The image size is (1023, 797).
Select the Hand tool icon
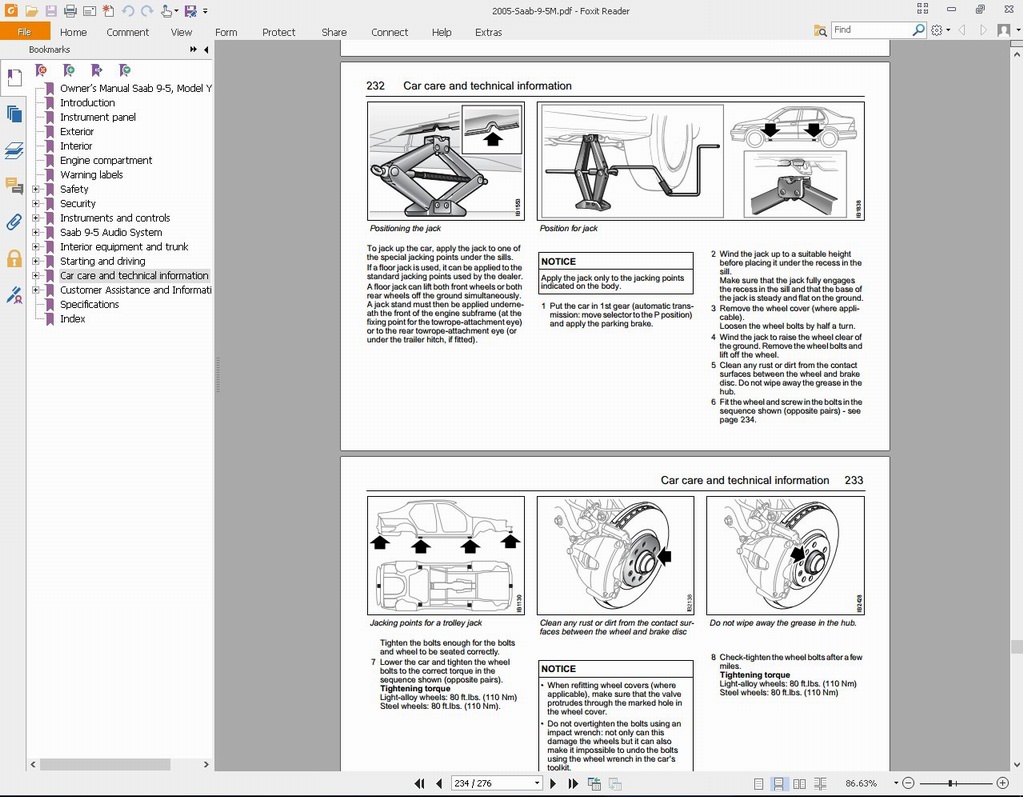(167, 11)
